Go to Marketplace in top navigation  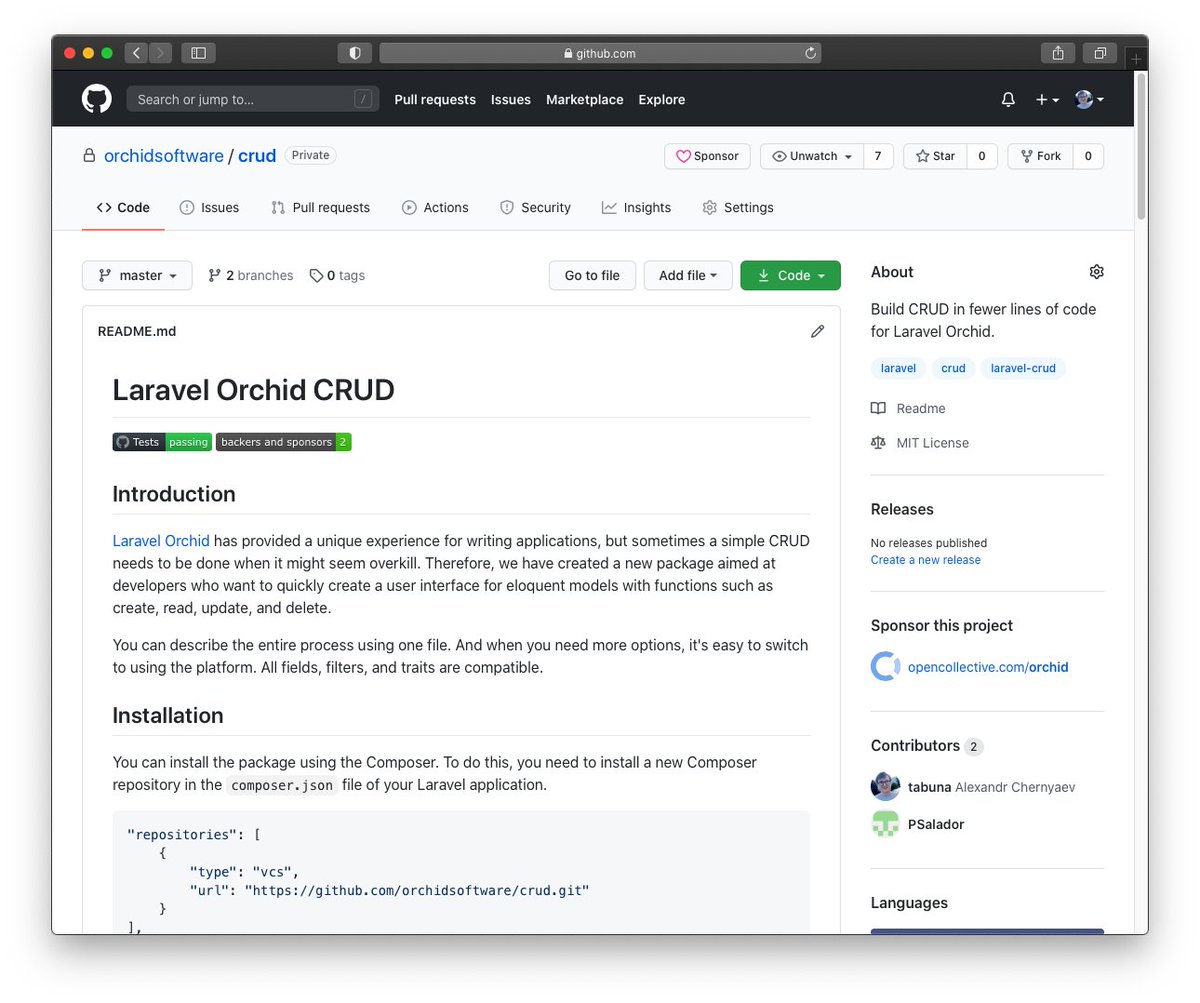585,99
